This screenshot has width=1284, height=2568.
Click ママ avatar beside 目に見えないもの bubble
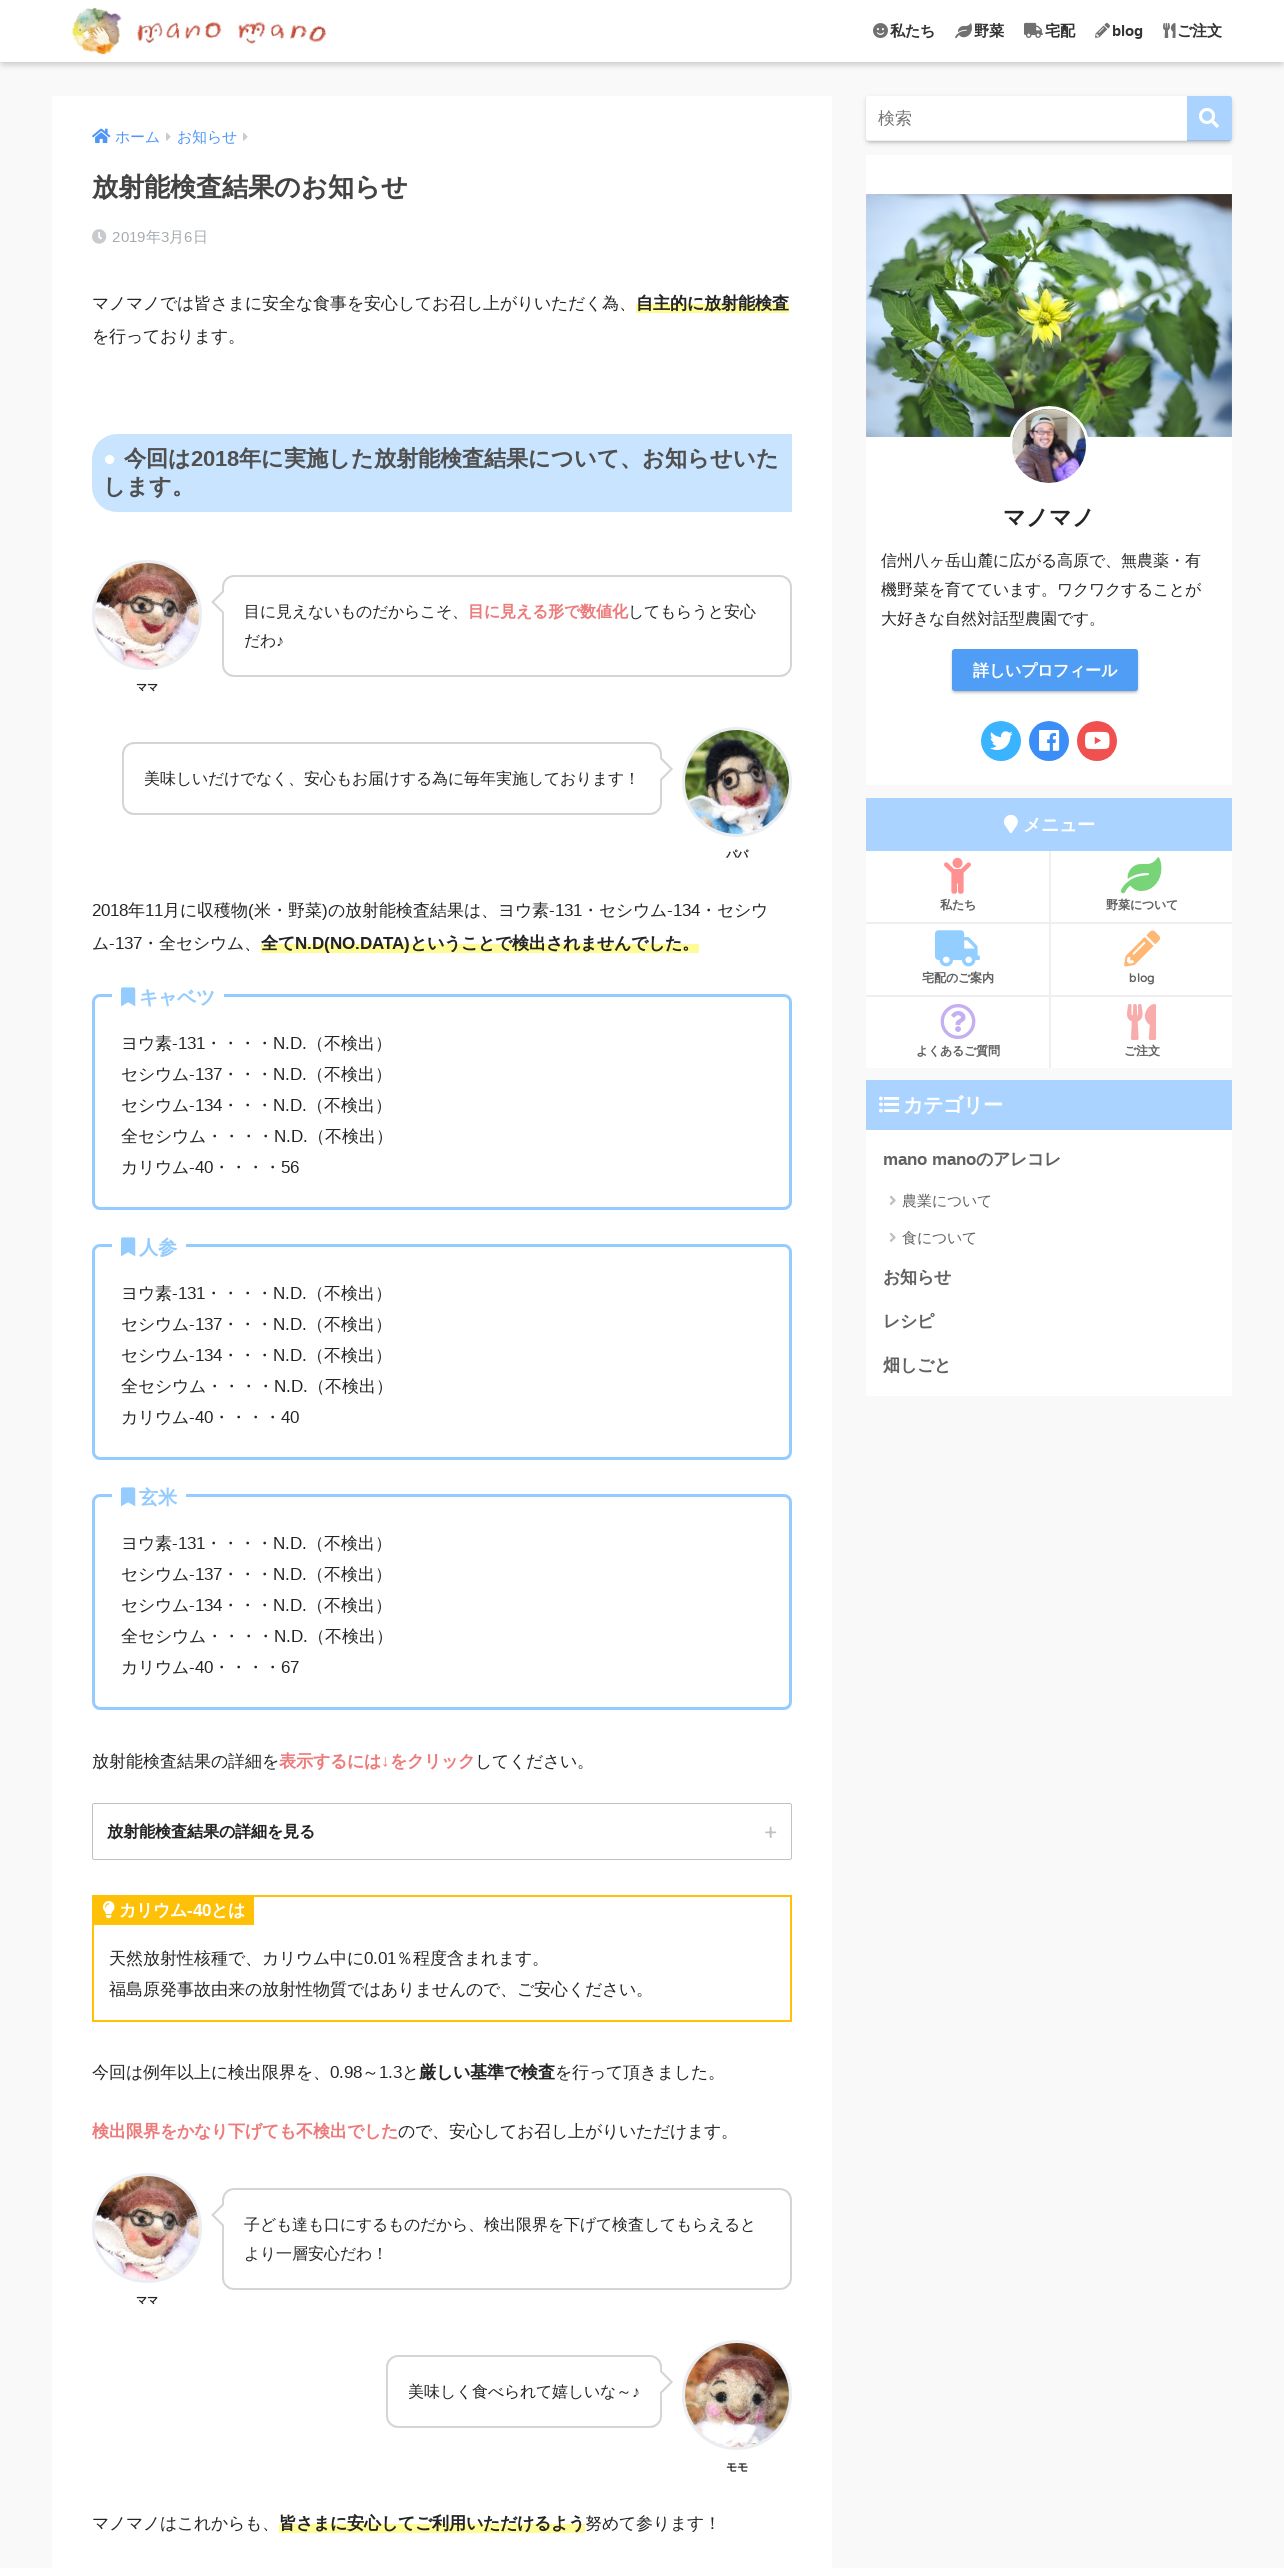point(147,616)
